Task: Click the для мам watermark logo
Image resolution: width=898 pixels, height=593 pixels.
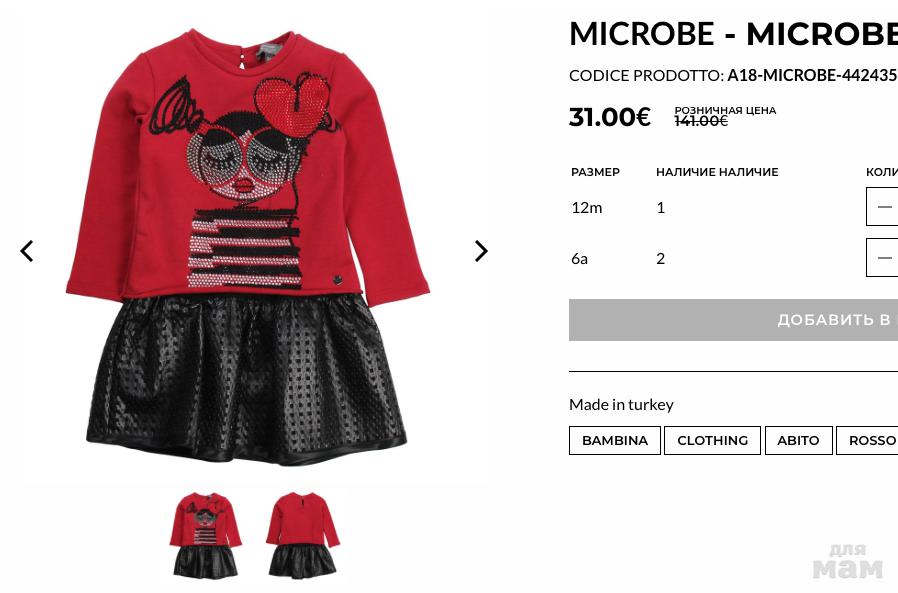Action: 848,561
